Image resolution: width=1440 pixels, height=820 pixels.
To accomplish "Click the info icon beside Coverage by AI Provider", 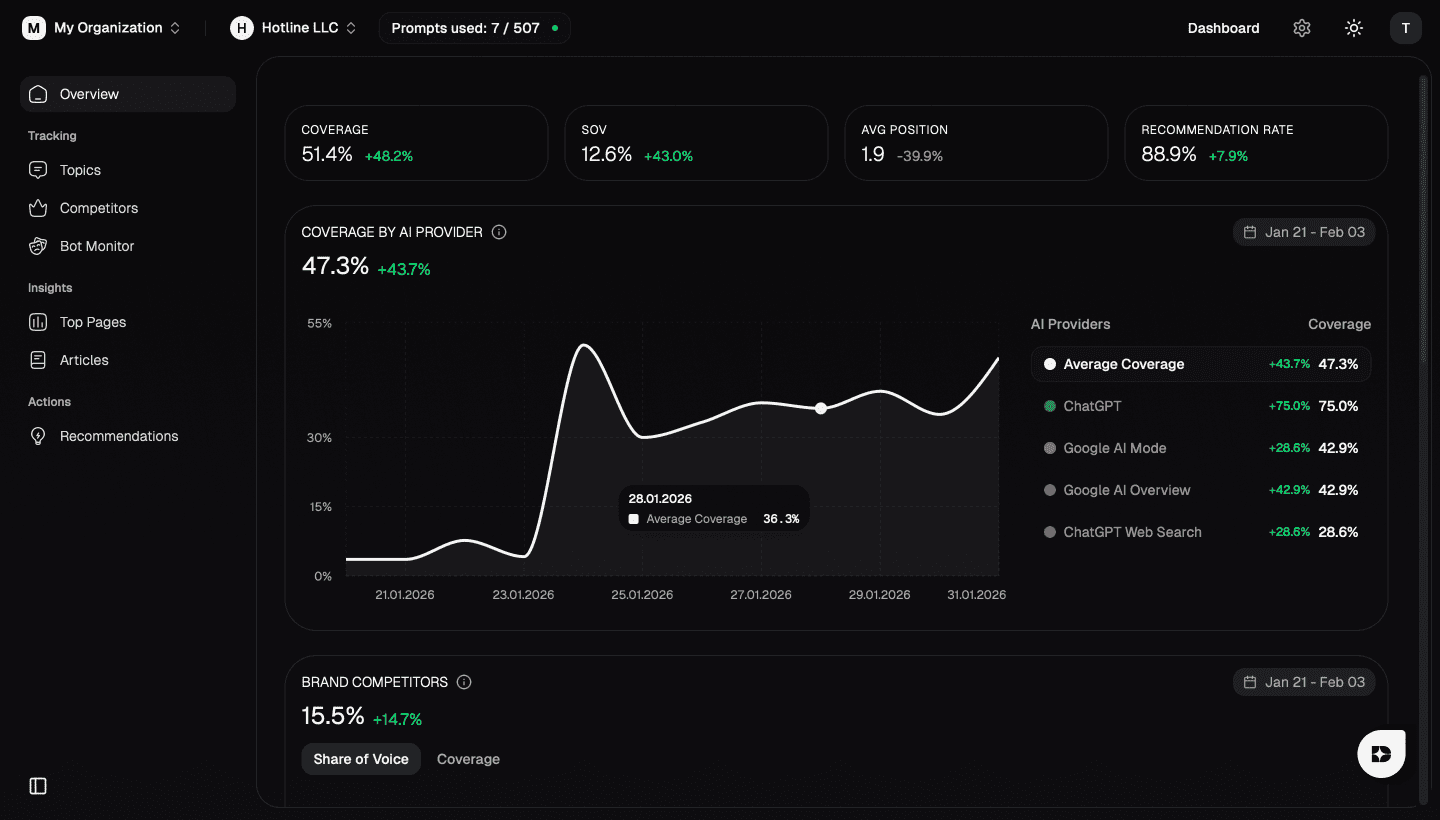I will pos(499,231).
